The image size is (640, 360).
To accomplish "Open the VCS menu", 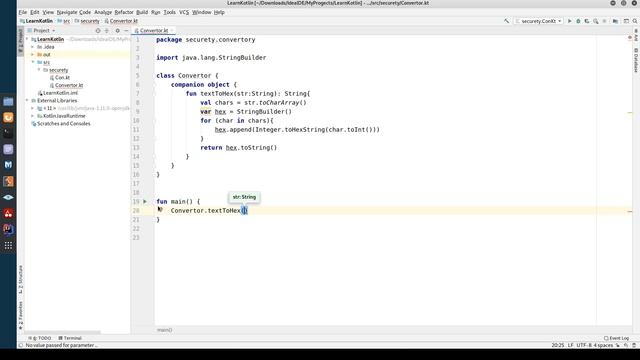I will 184,12.
